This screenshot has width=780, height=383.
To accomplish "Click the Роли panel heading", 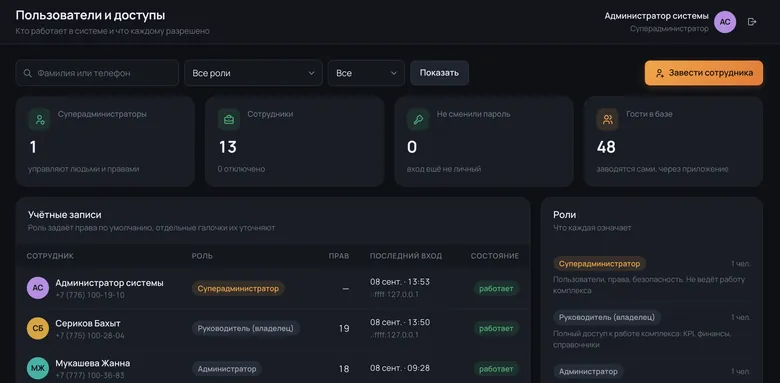I will pyautogui.click(x=565, y=215).
